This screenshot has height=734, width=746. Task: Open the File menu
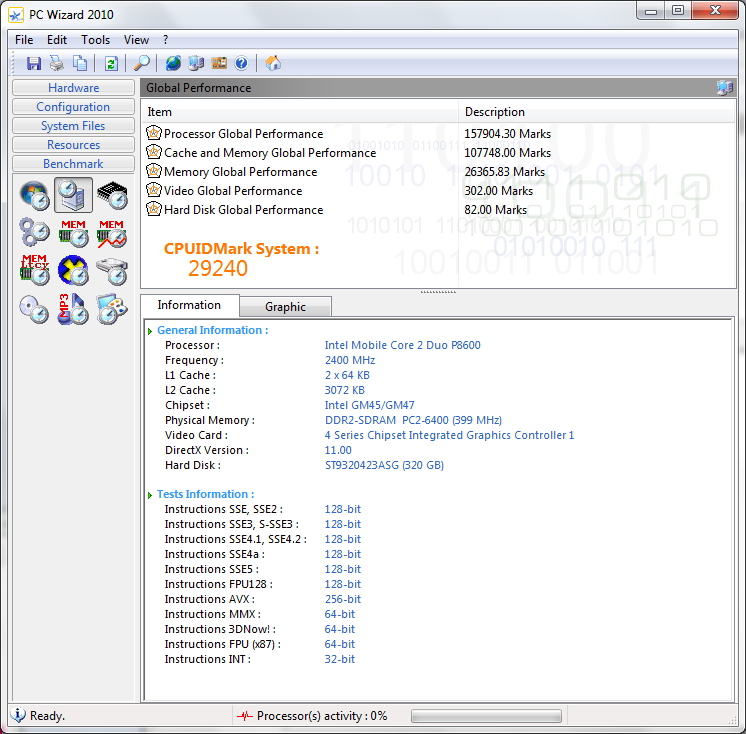tap(24, 40)
